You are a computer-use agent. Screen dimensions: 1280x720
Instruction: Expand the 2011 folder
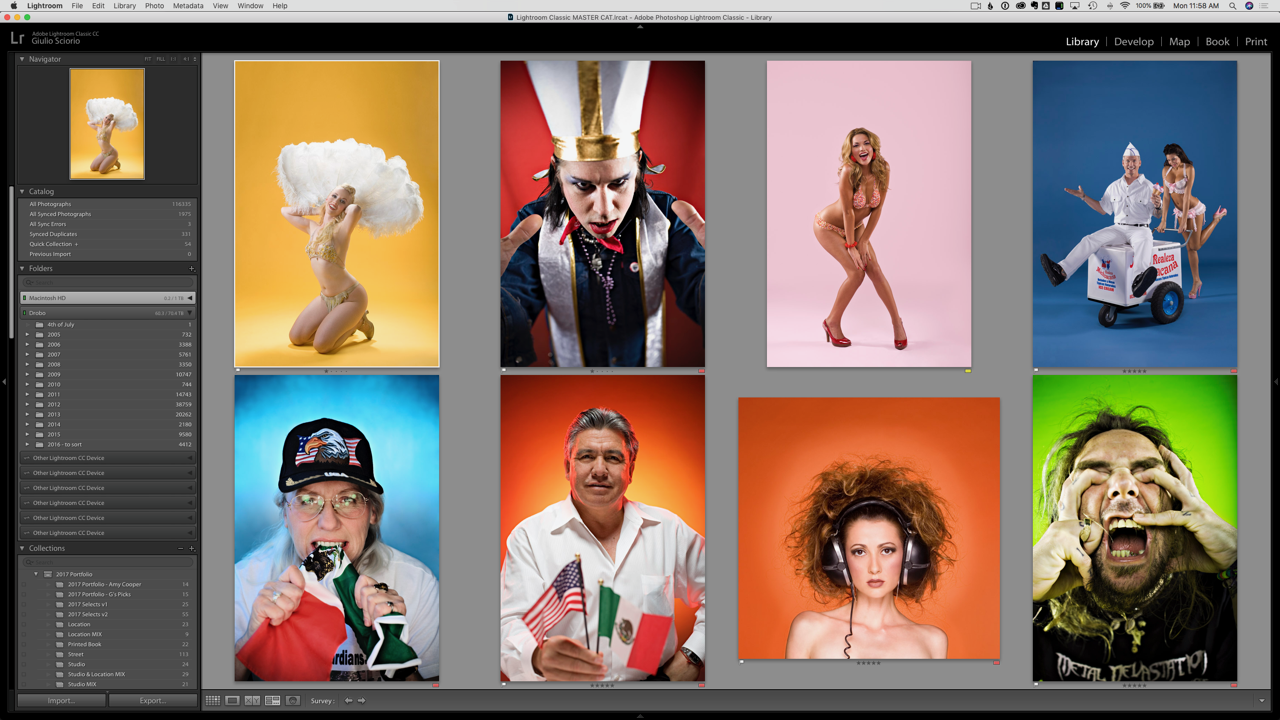coord(28,395)
